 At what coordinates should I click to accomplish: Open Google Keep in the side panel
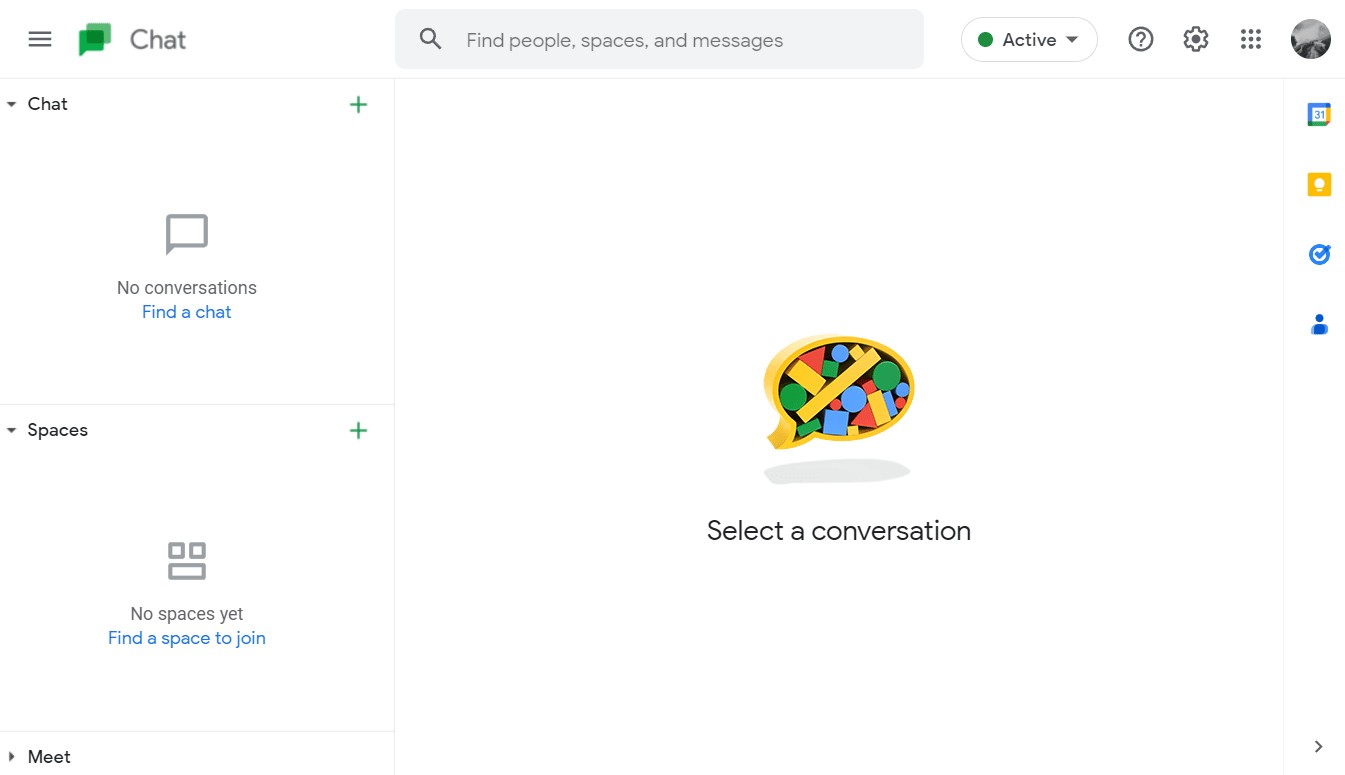point(1319,184)
